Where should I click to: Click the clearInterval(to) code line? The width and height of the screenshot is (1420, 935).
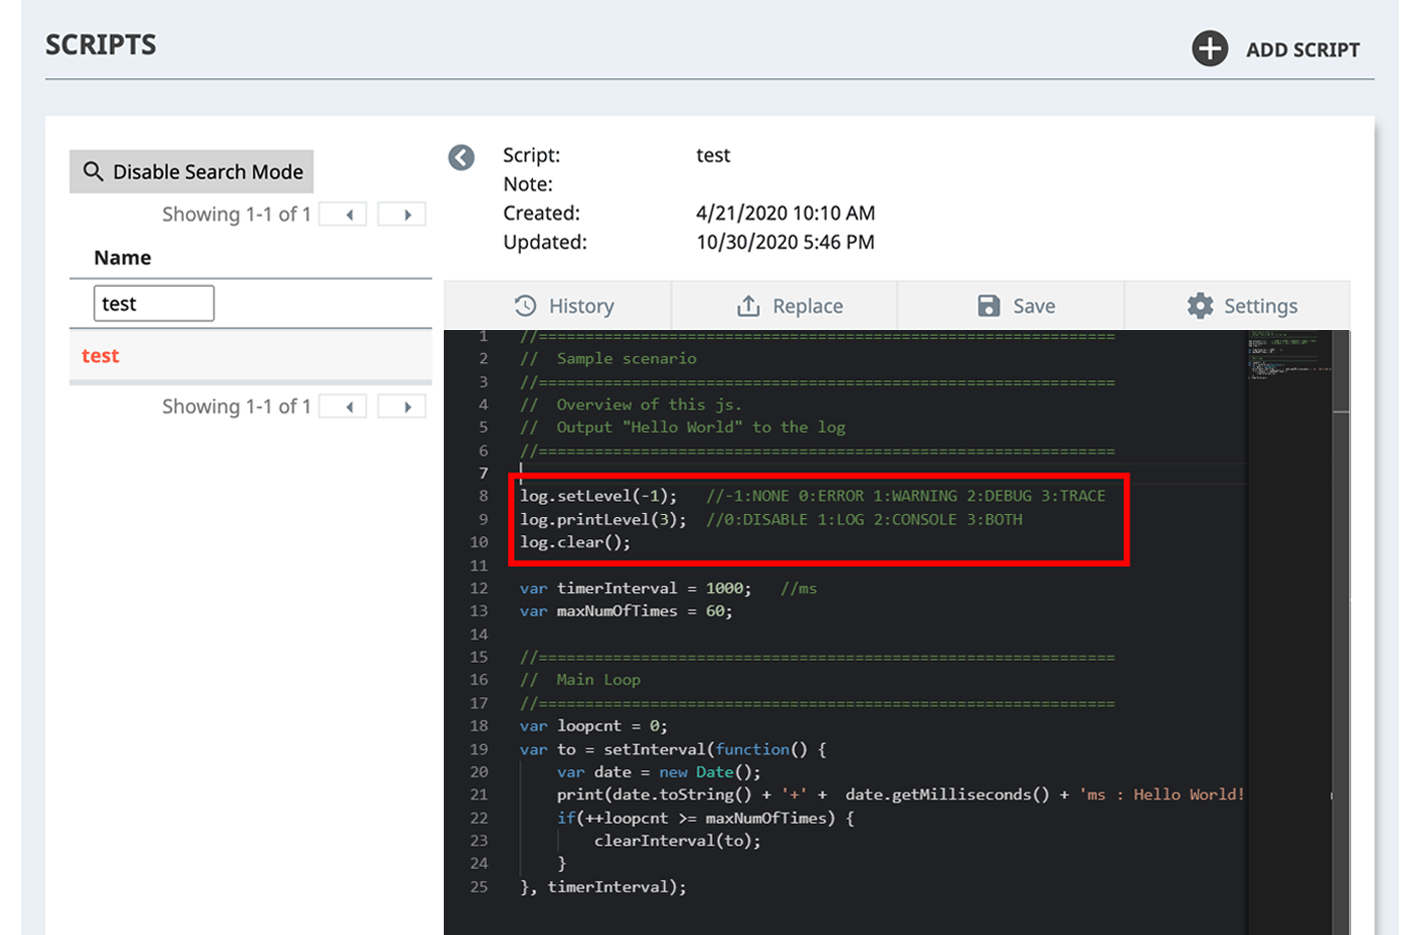[x=677, y=841]
